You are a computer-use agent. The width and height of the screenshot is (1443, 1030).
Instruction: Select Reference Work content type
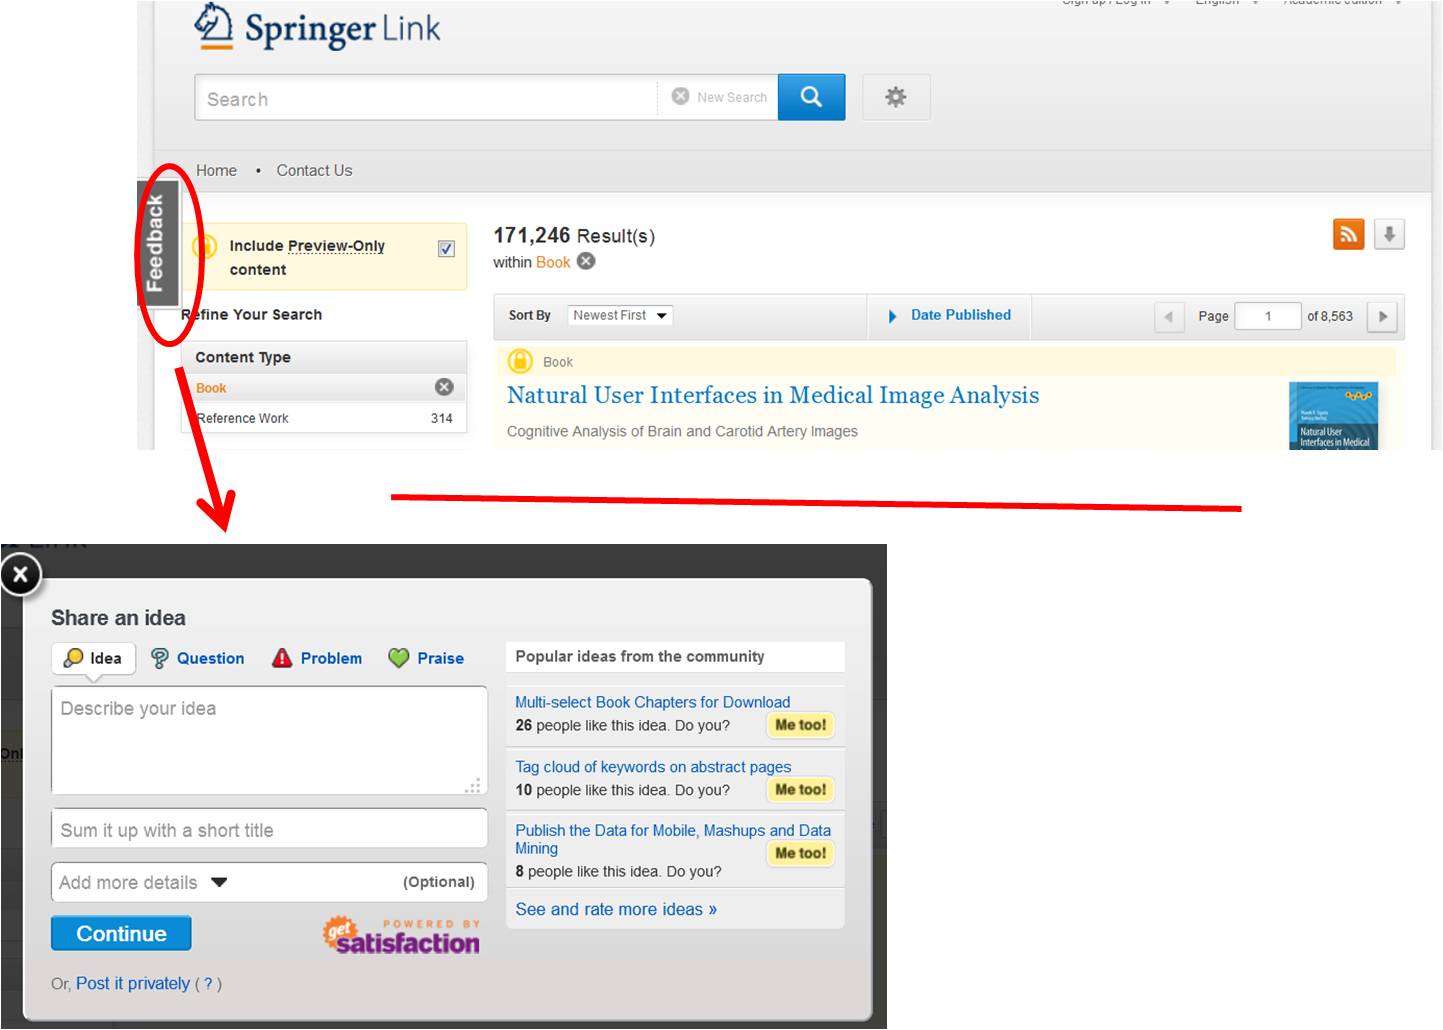(x=324, y=418)
